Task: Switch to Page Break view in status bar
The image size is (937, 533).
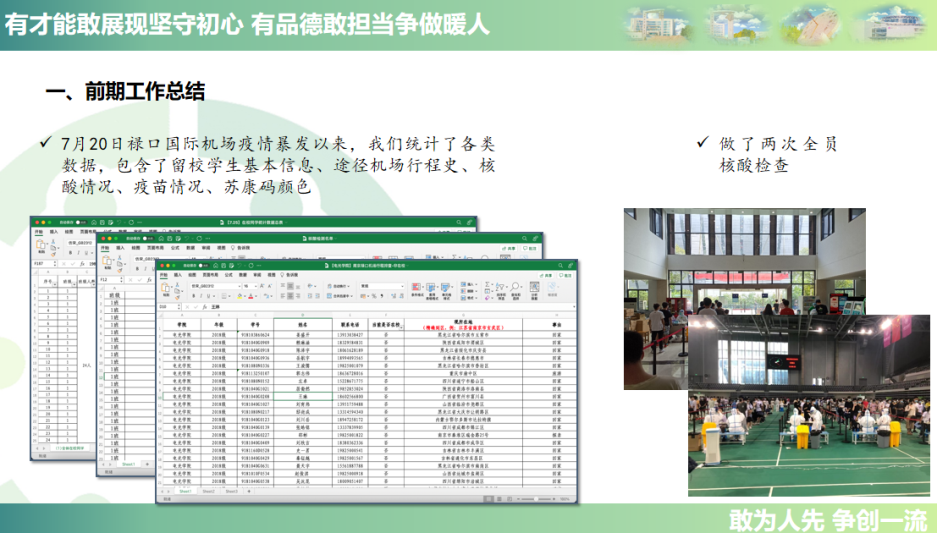Action: click(x=509, y=499)
